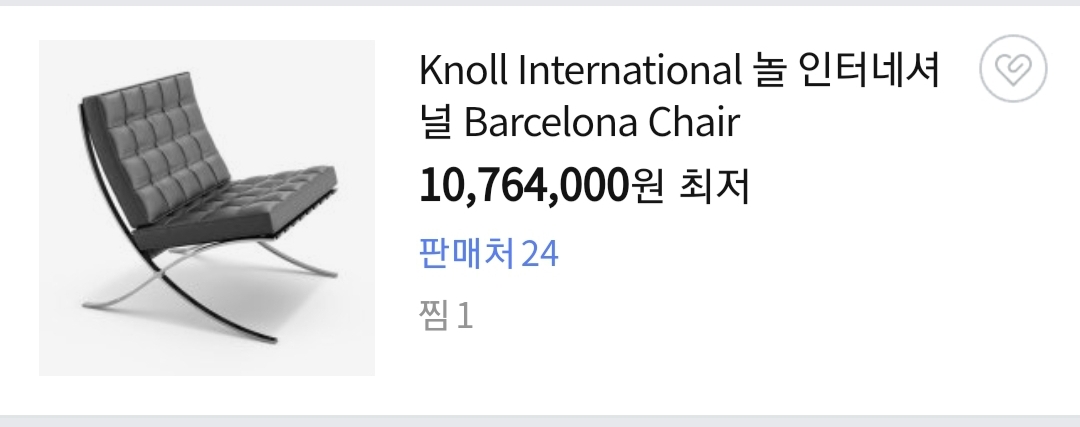Click the number 24 beside 판매처
Viewport: 1080px width, 427px height.
pos(540,254)
